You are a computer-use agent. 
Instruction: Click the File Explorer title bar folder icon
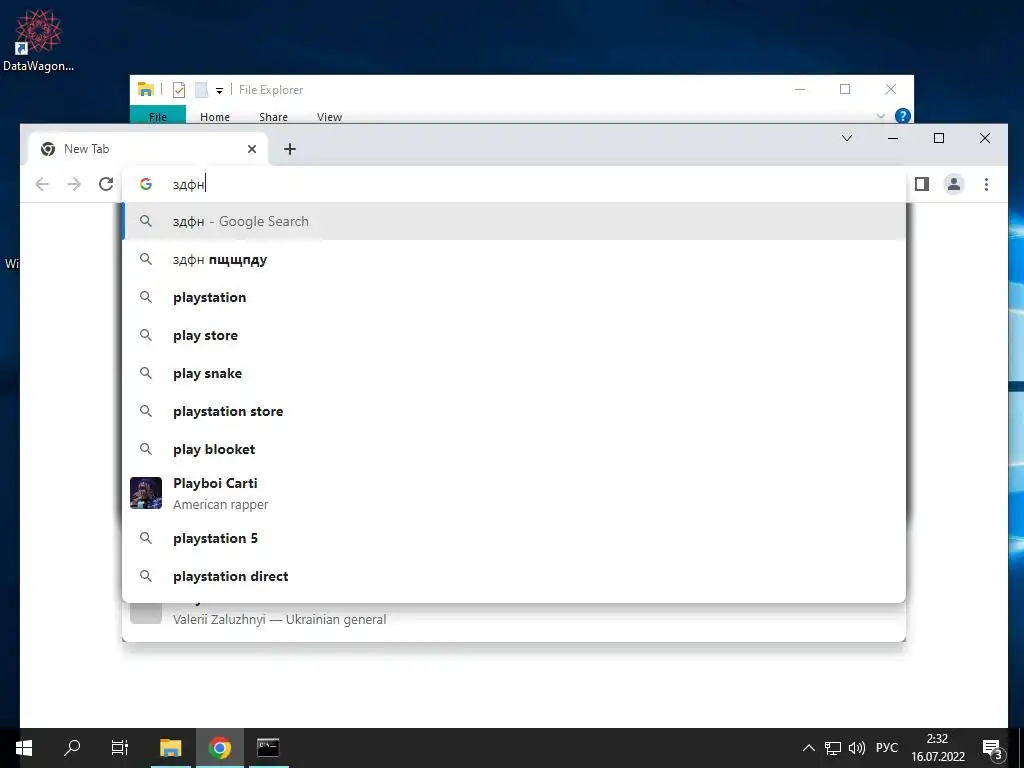coord(146,89)
